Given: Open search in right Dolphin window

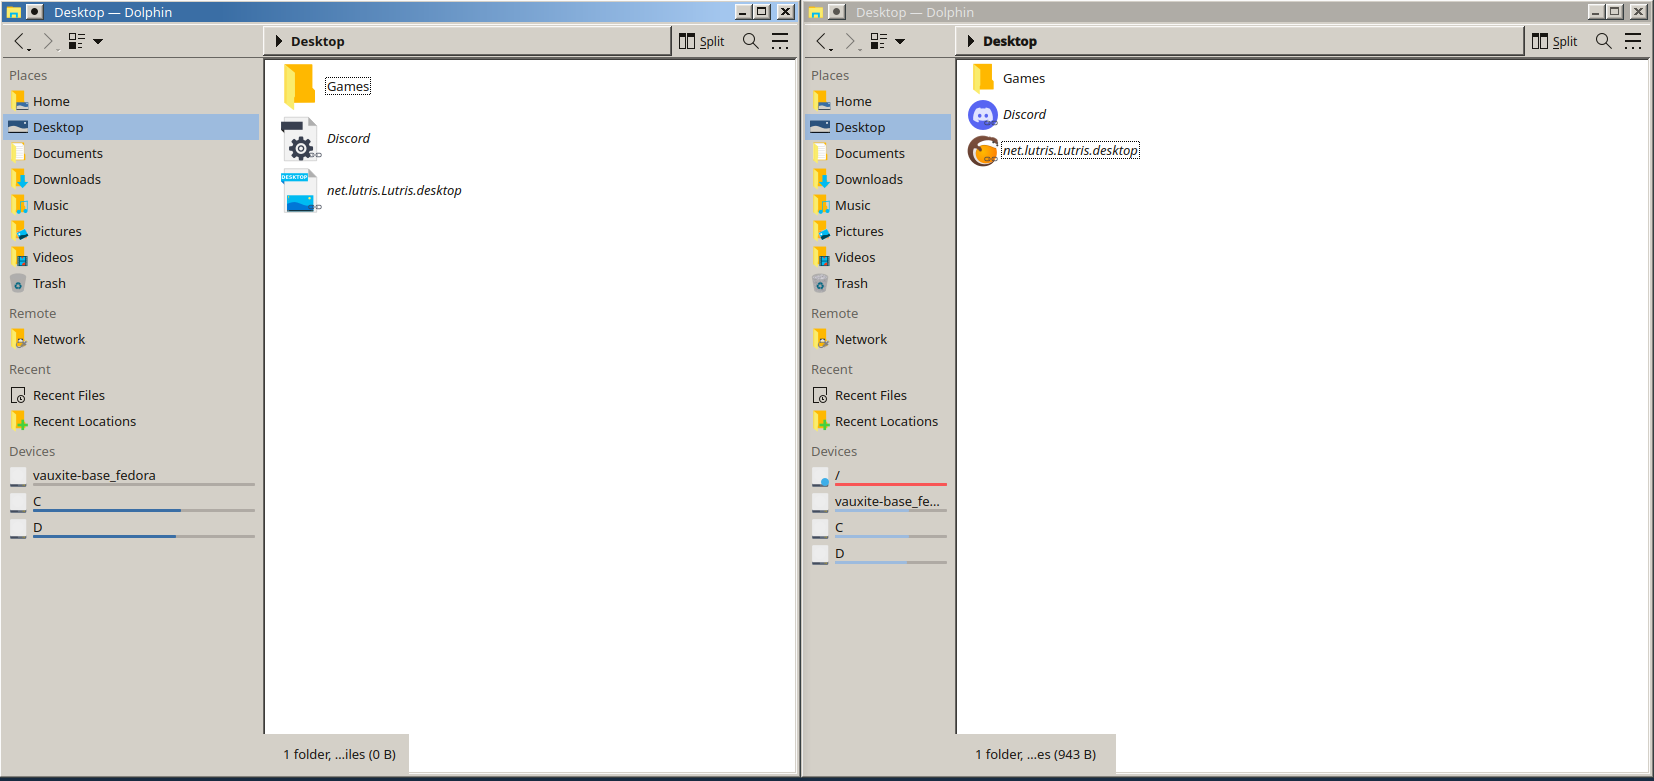Looking at the screenshot, I should click(1604, 41).
